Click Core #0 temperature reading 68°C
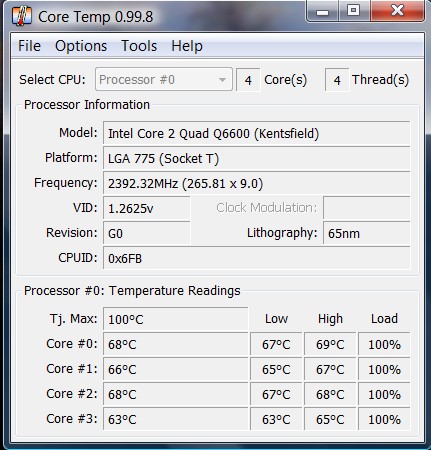The width and height of the screenshot is (431, 450). tap(176, 344)
